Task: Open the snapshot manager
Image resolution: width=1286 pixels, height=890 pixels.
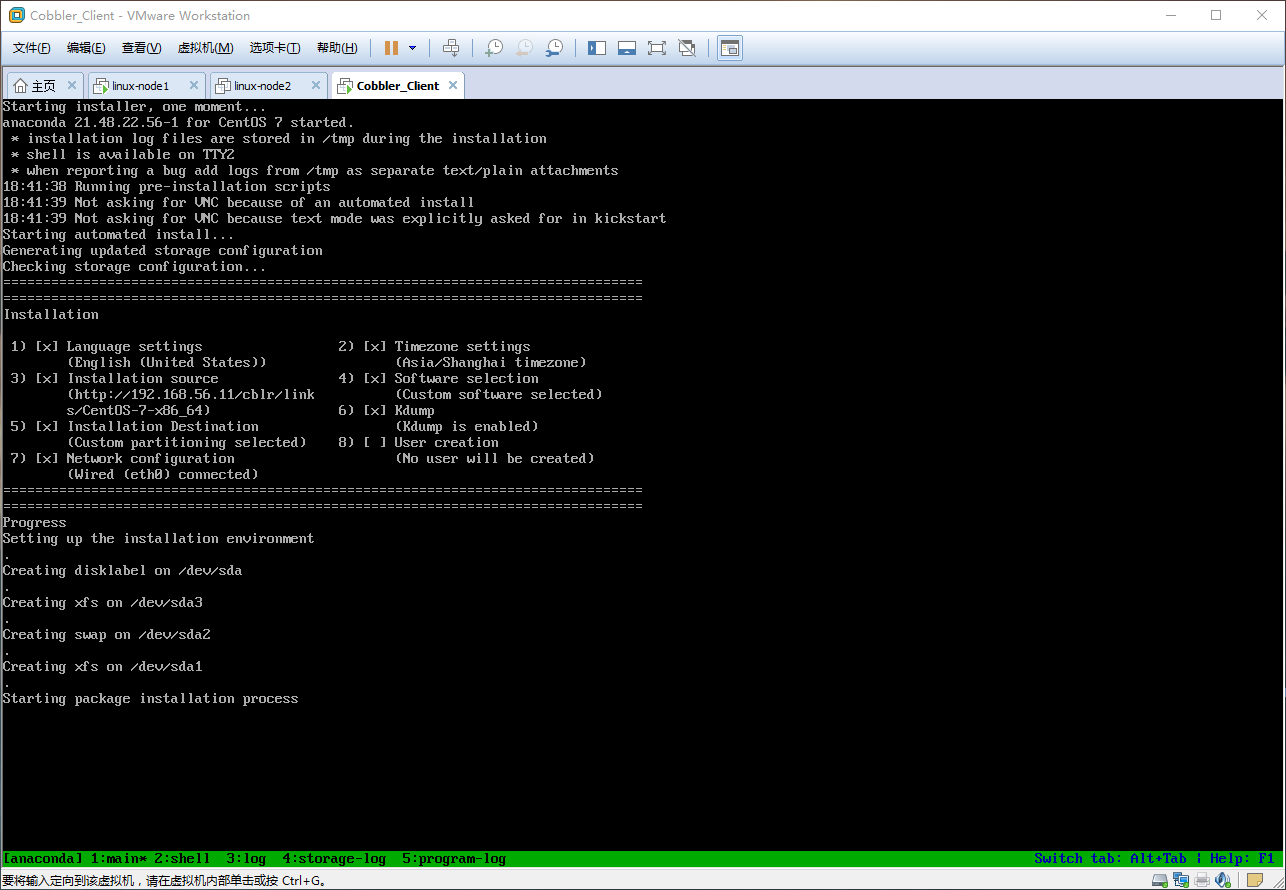Action: [x=554, y=48]
